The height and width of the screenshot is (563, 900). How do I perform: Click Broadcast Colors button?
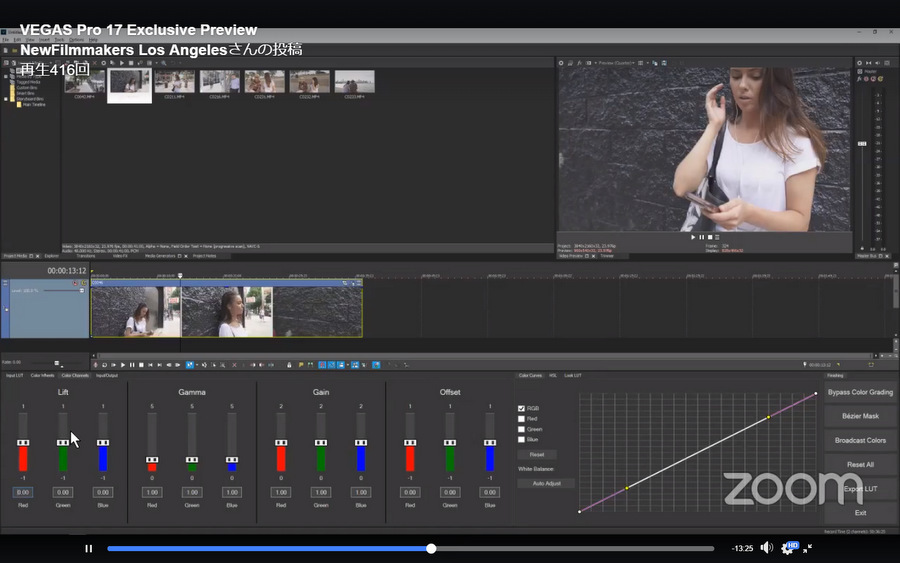coord(860,440)
